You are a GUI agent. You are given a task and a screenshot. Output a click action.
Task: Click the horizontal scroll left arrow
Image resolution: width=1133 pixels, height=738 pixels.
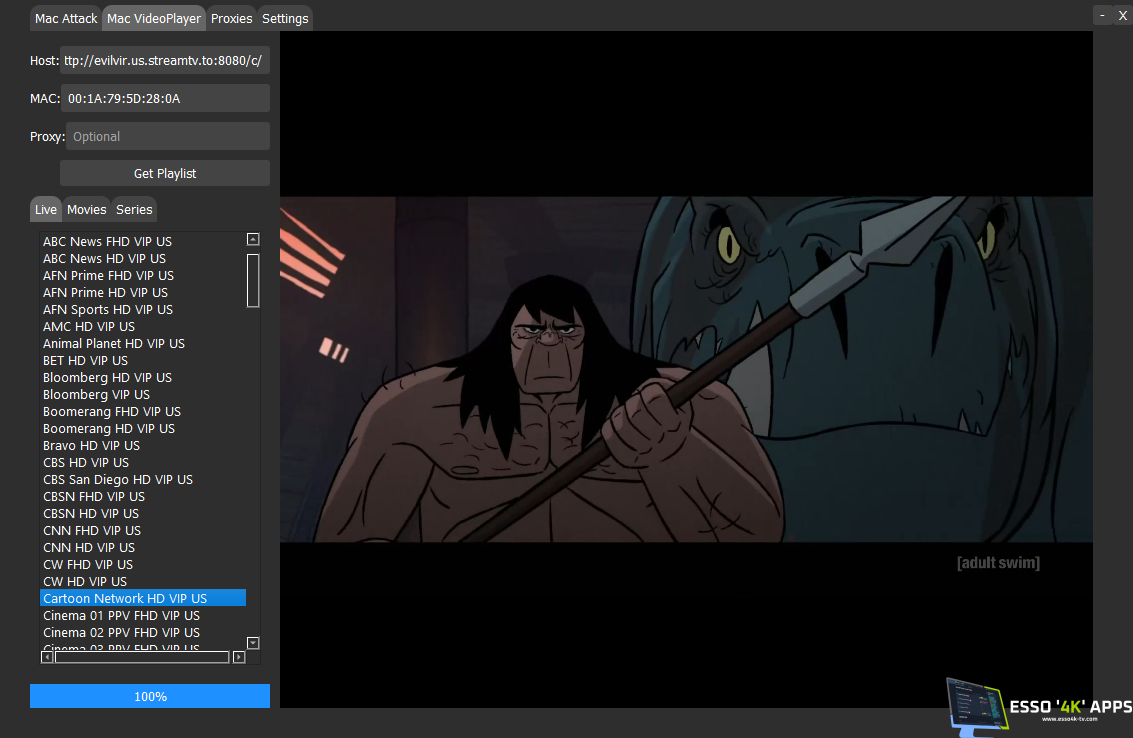coord(47,657)
